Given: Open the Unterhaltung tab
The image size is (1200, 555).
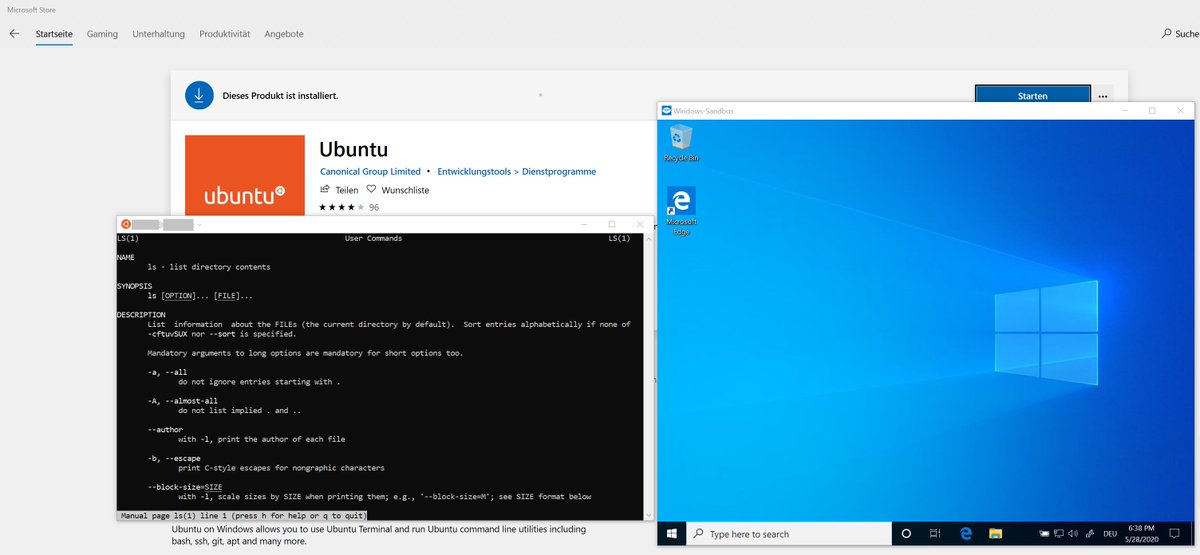Looking at the screenshot, I should (158, 33).
